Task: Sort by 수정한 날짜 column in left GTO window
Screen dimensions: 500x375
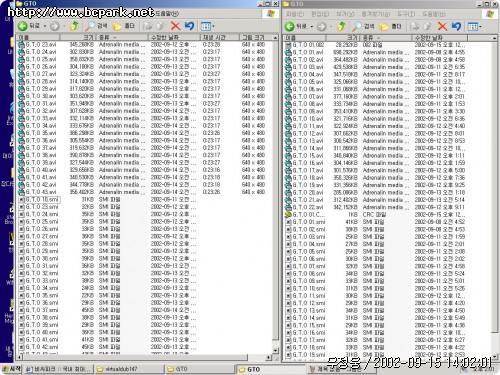Action: 174,37
